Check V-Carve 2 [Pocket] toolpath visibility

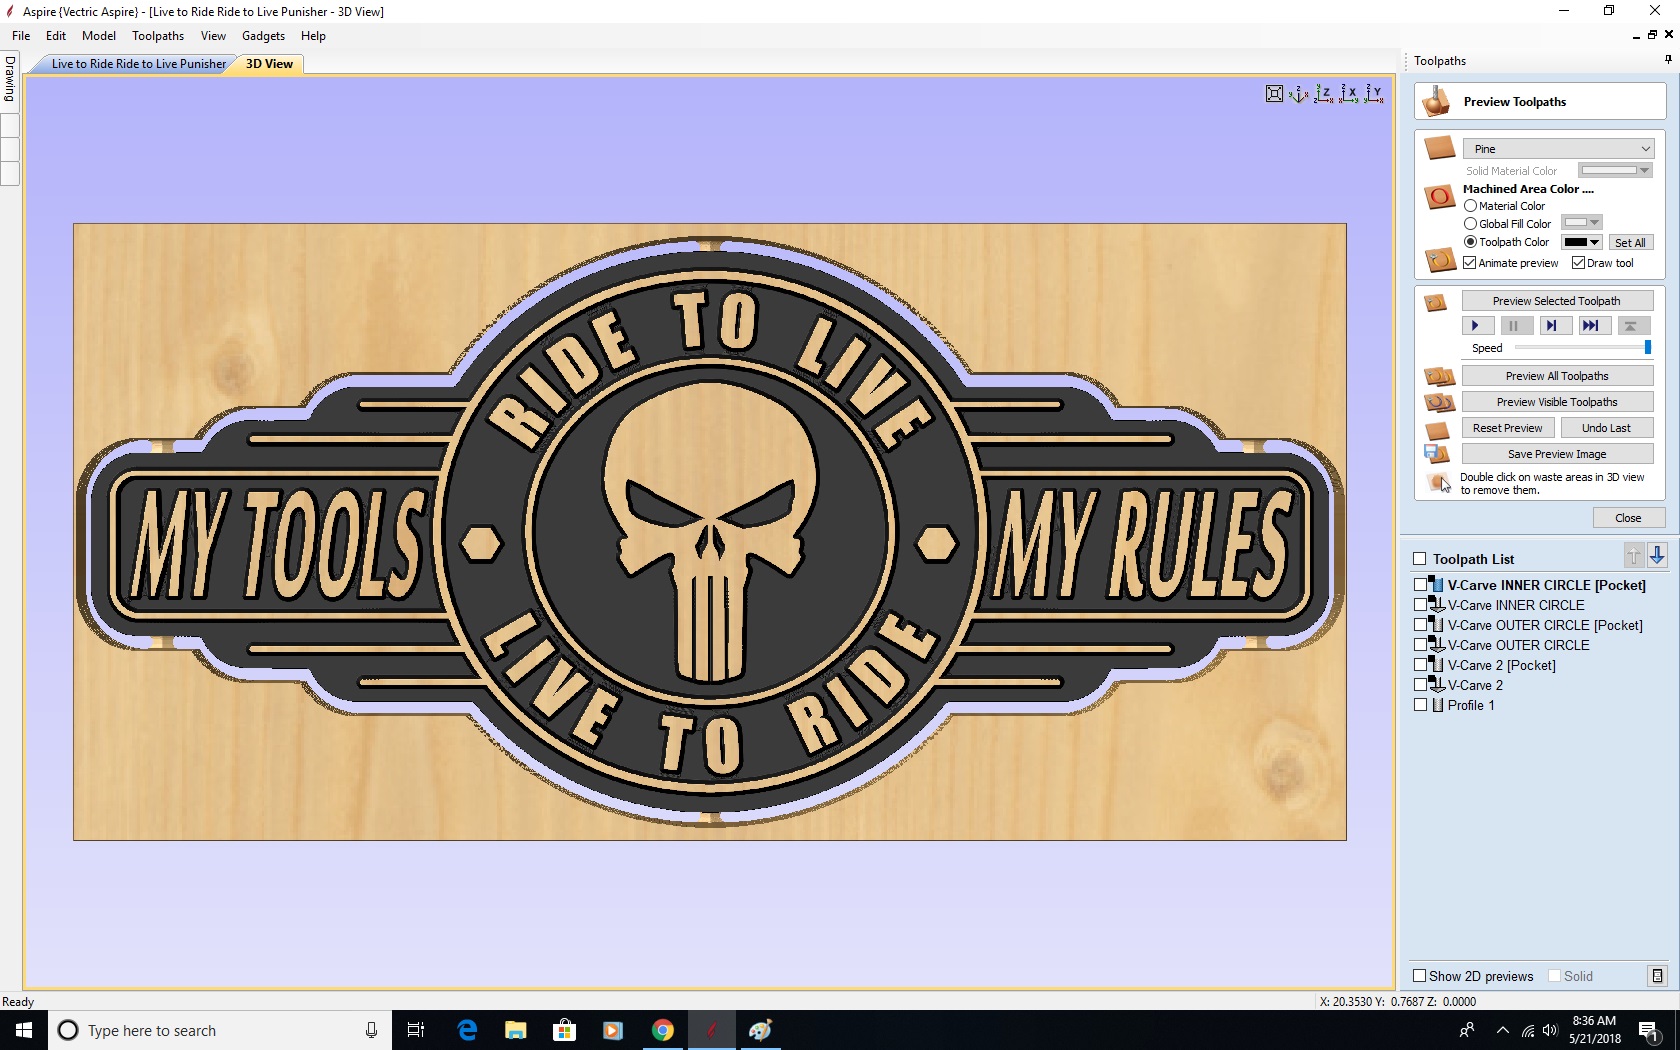click(x=1420, y=665)
